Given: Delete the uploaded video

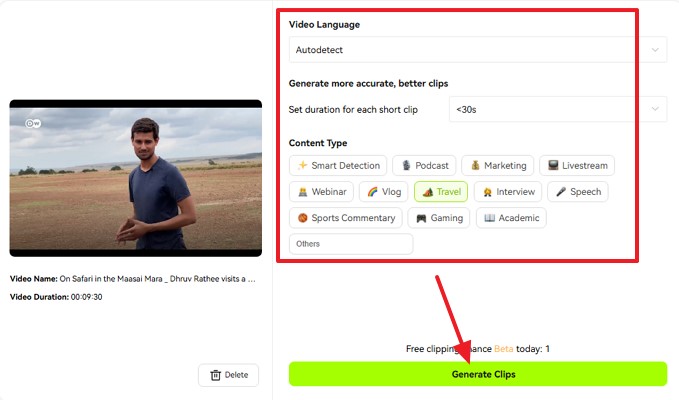Looking at the screenshot, I should click(229, 375).
